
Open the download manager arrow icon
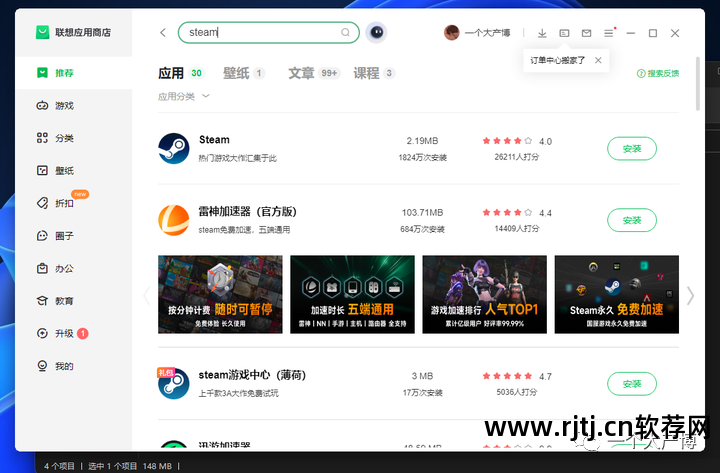pyautogui.click(x=542, y=33)
